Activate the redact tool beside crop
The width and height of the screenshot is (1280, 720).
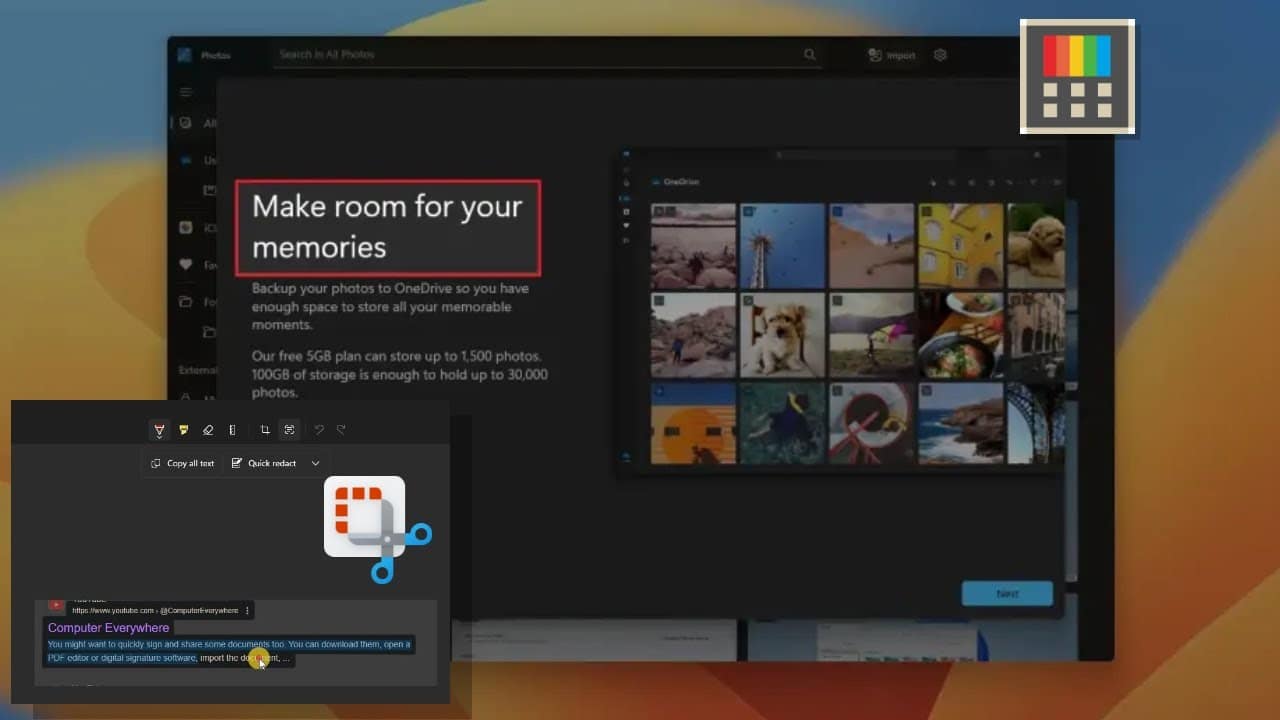point(289,429)
